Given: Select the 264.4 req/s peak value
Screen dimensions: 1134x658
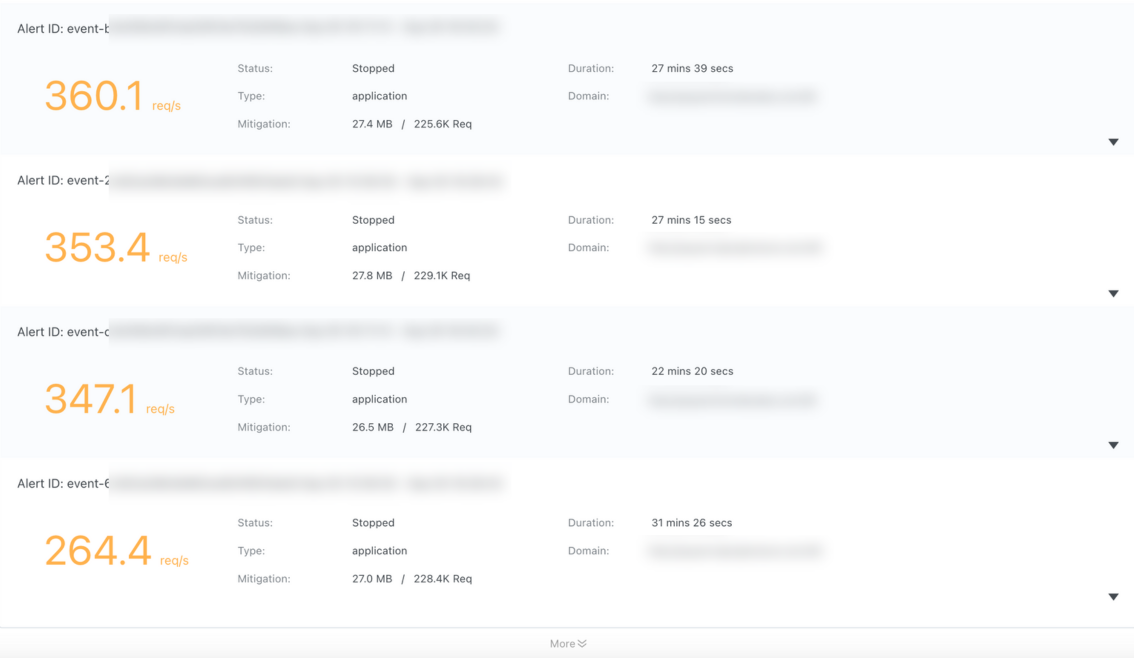Looking at the screenshot, I should tap(116, 551).
